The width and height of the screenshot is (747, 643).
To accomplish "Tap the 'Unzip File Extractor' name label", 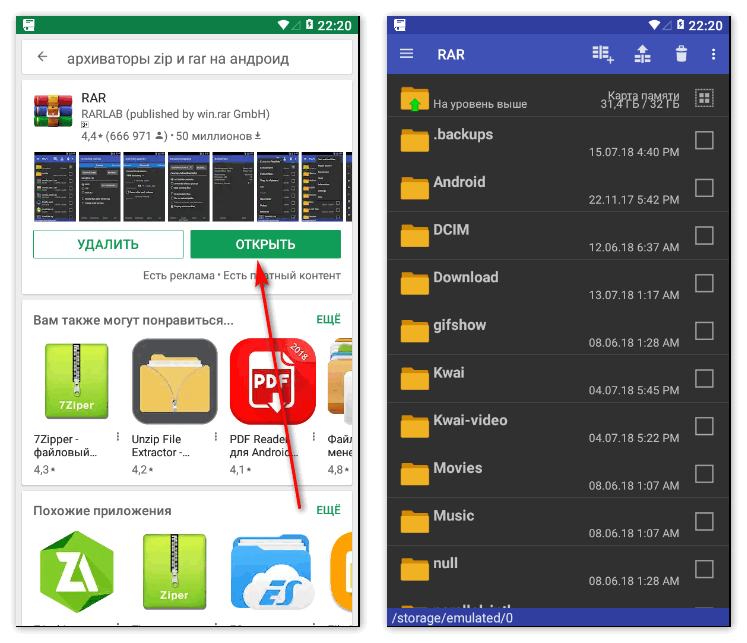I will point(161,446).
